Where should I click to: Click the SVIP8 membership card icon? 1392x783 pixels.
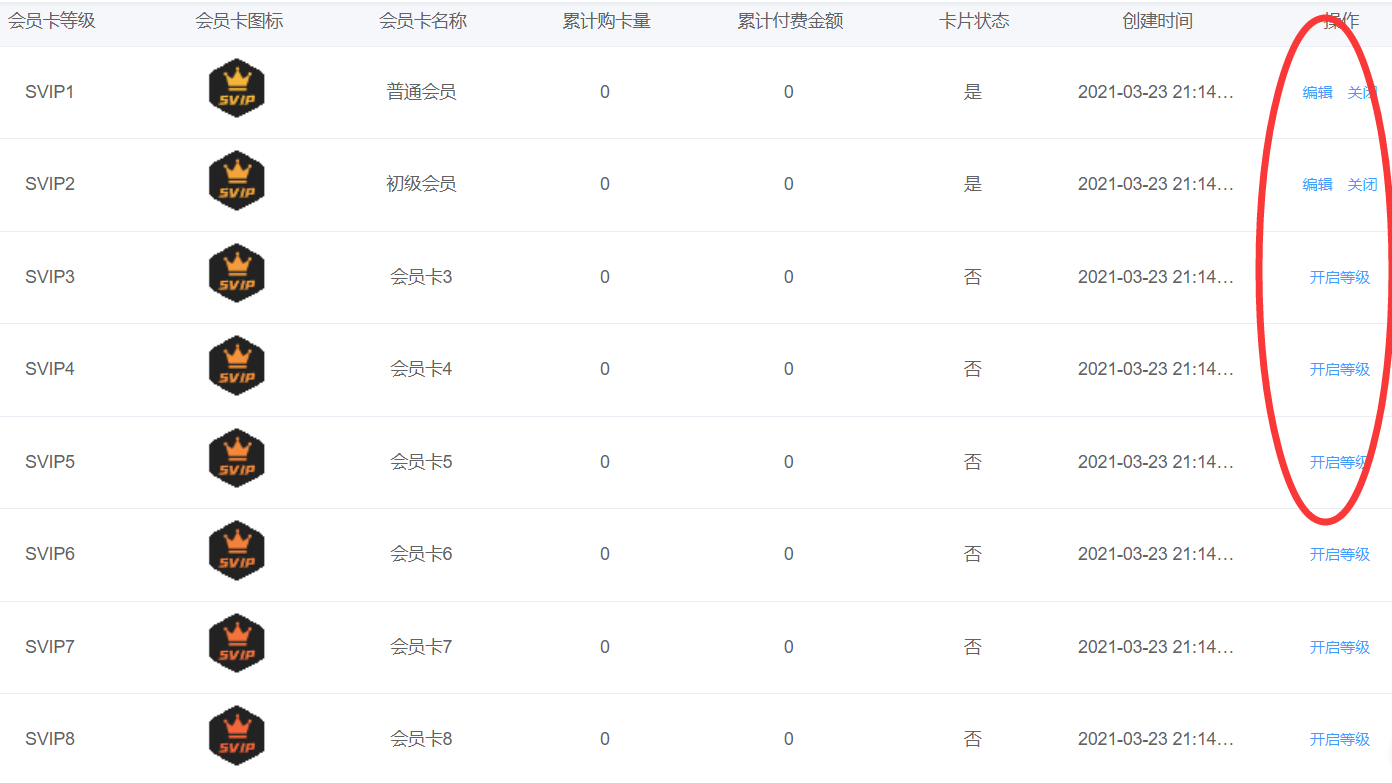[x=237, y=735]
